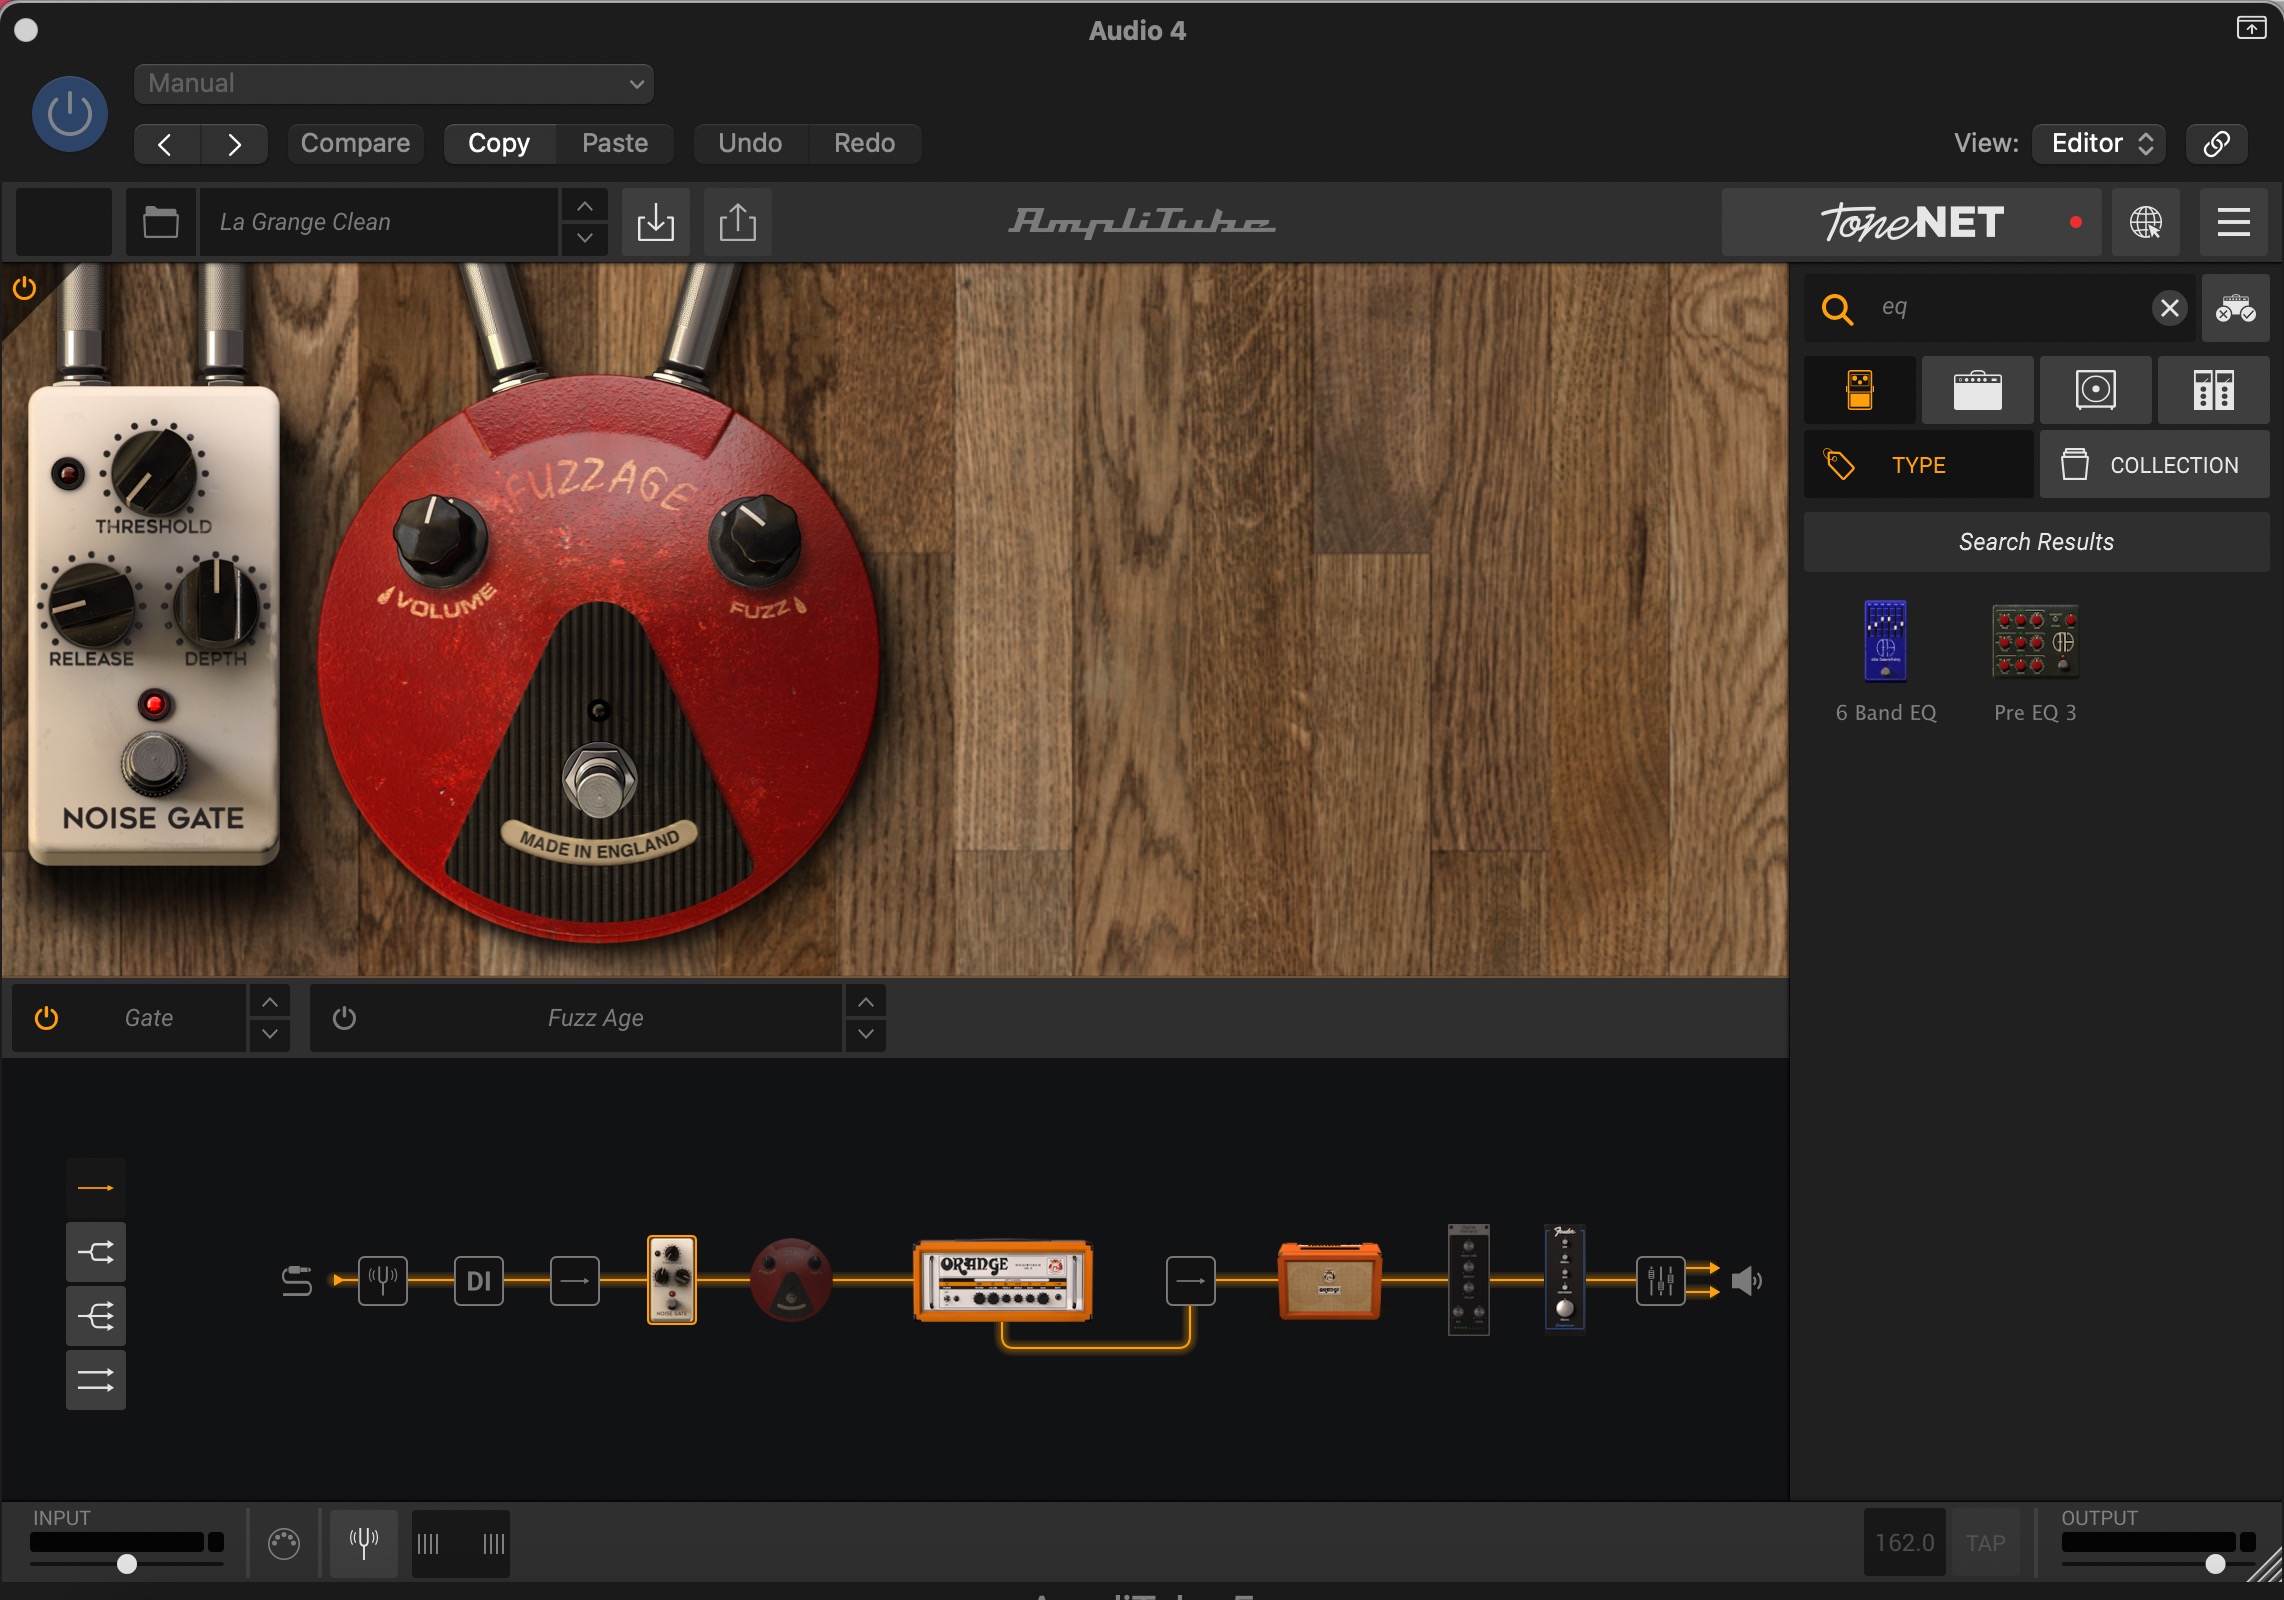Viewport: 2284px width, 1600px height.
Task: Step Gate slot to next model
Action: [270, 1034]
